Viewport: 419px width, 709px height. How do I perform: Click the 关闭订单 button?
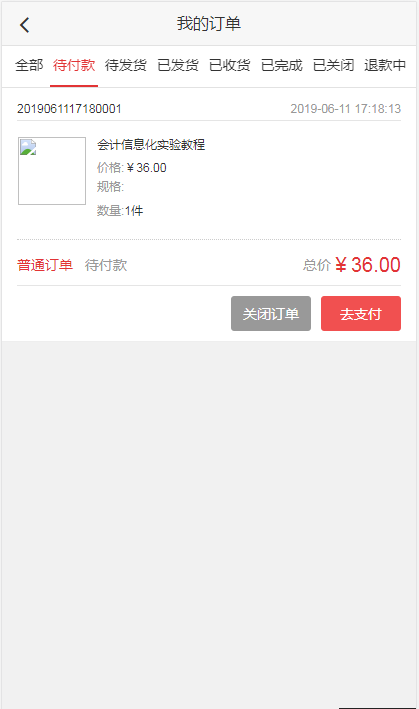271,313
